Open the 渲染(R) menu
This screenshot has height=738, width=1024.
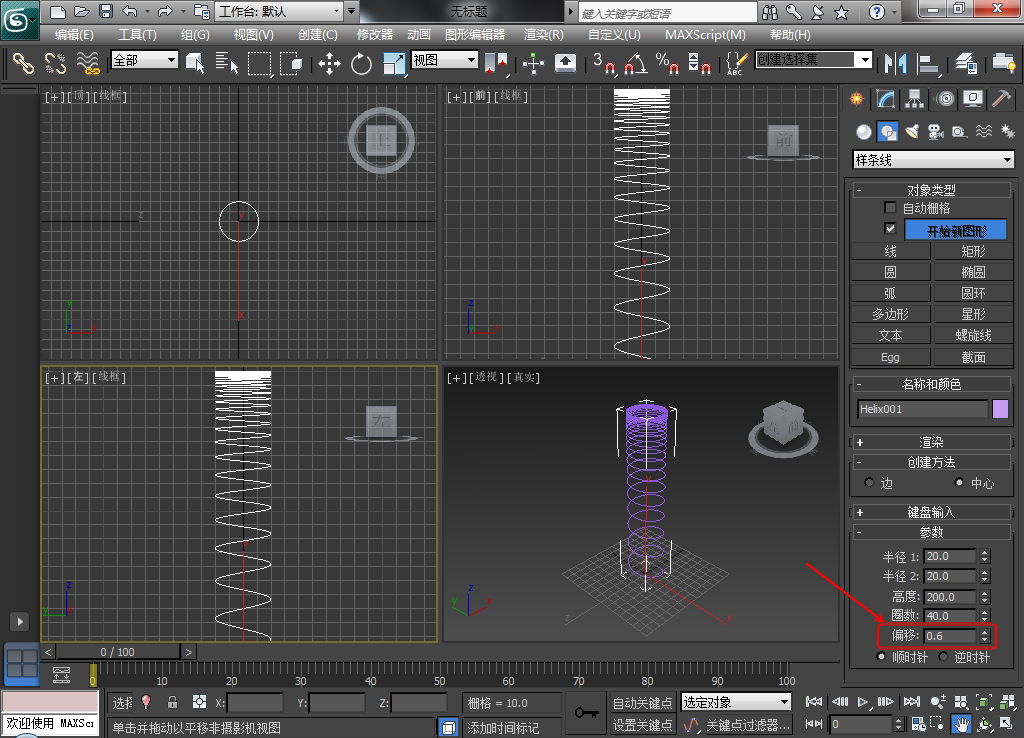point(544,34)
